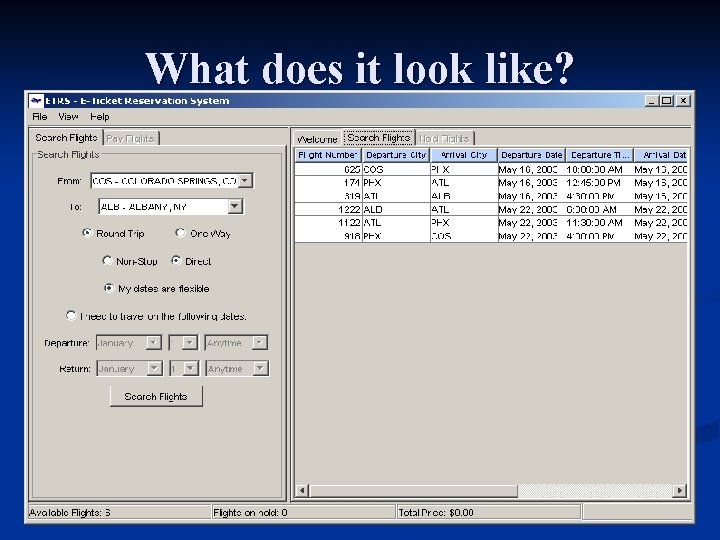720x540 pixels.
Task: Select the Non-Stop radio button
Action: [x=107, y=261]
